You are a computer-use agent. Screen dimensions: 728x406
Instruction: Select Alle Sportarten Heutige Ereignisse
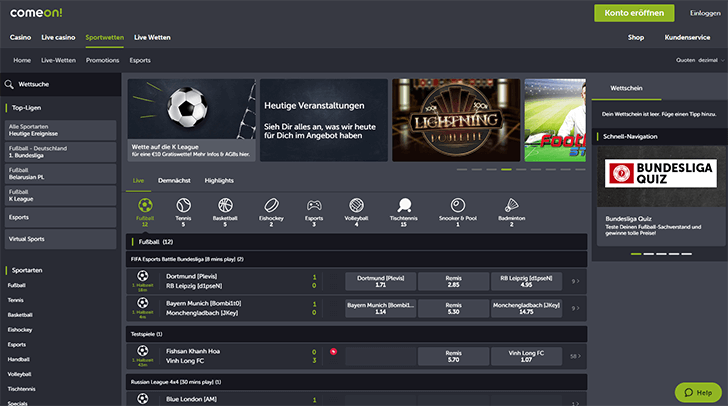[60, 130]
